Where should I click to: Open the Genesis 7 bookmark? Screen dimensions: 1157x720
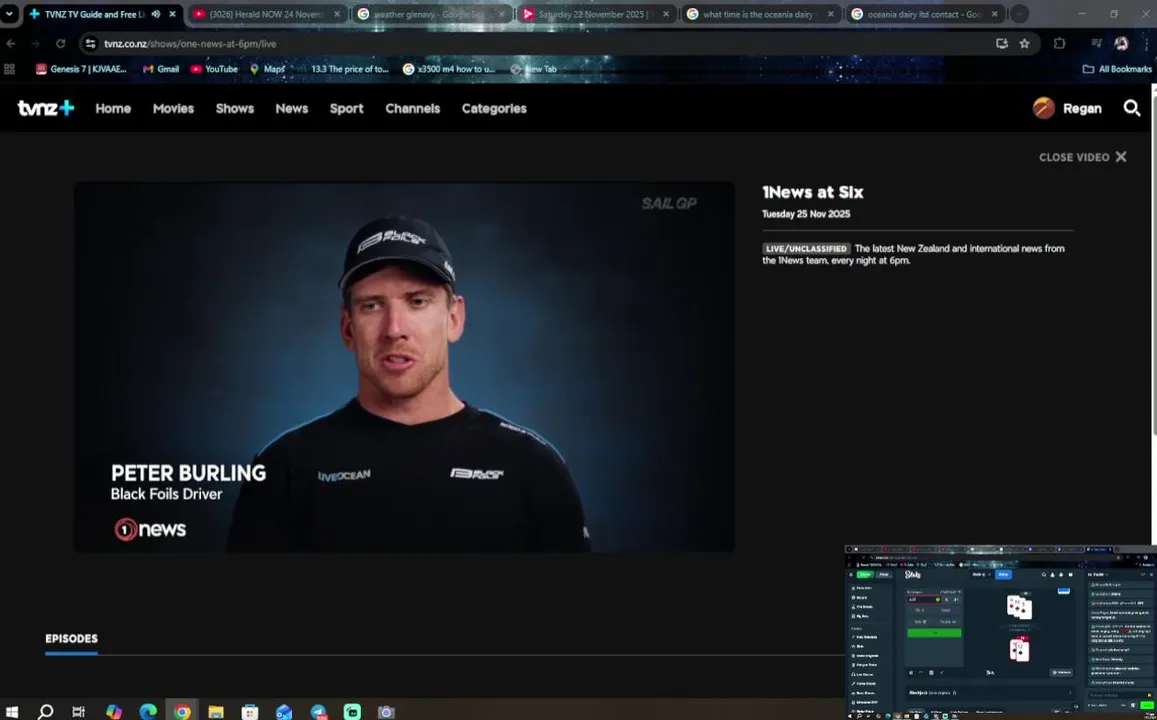pyautogui.click(x=81, y=69)
